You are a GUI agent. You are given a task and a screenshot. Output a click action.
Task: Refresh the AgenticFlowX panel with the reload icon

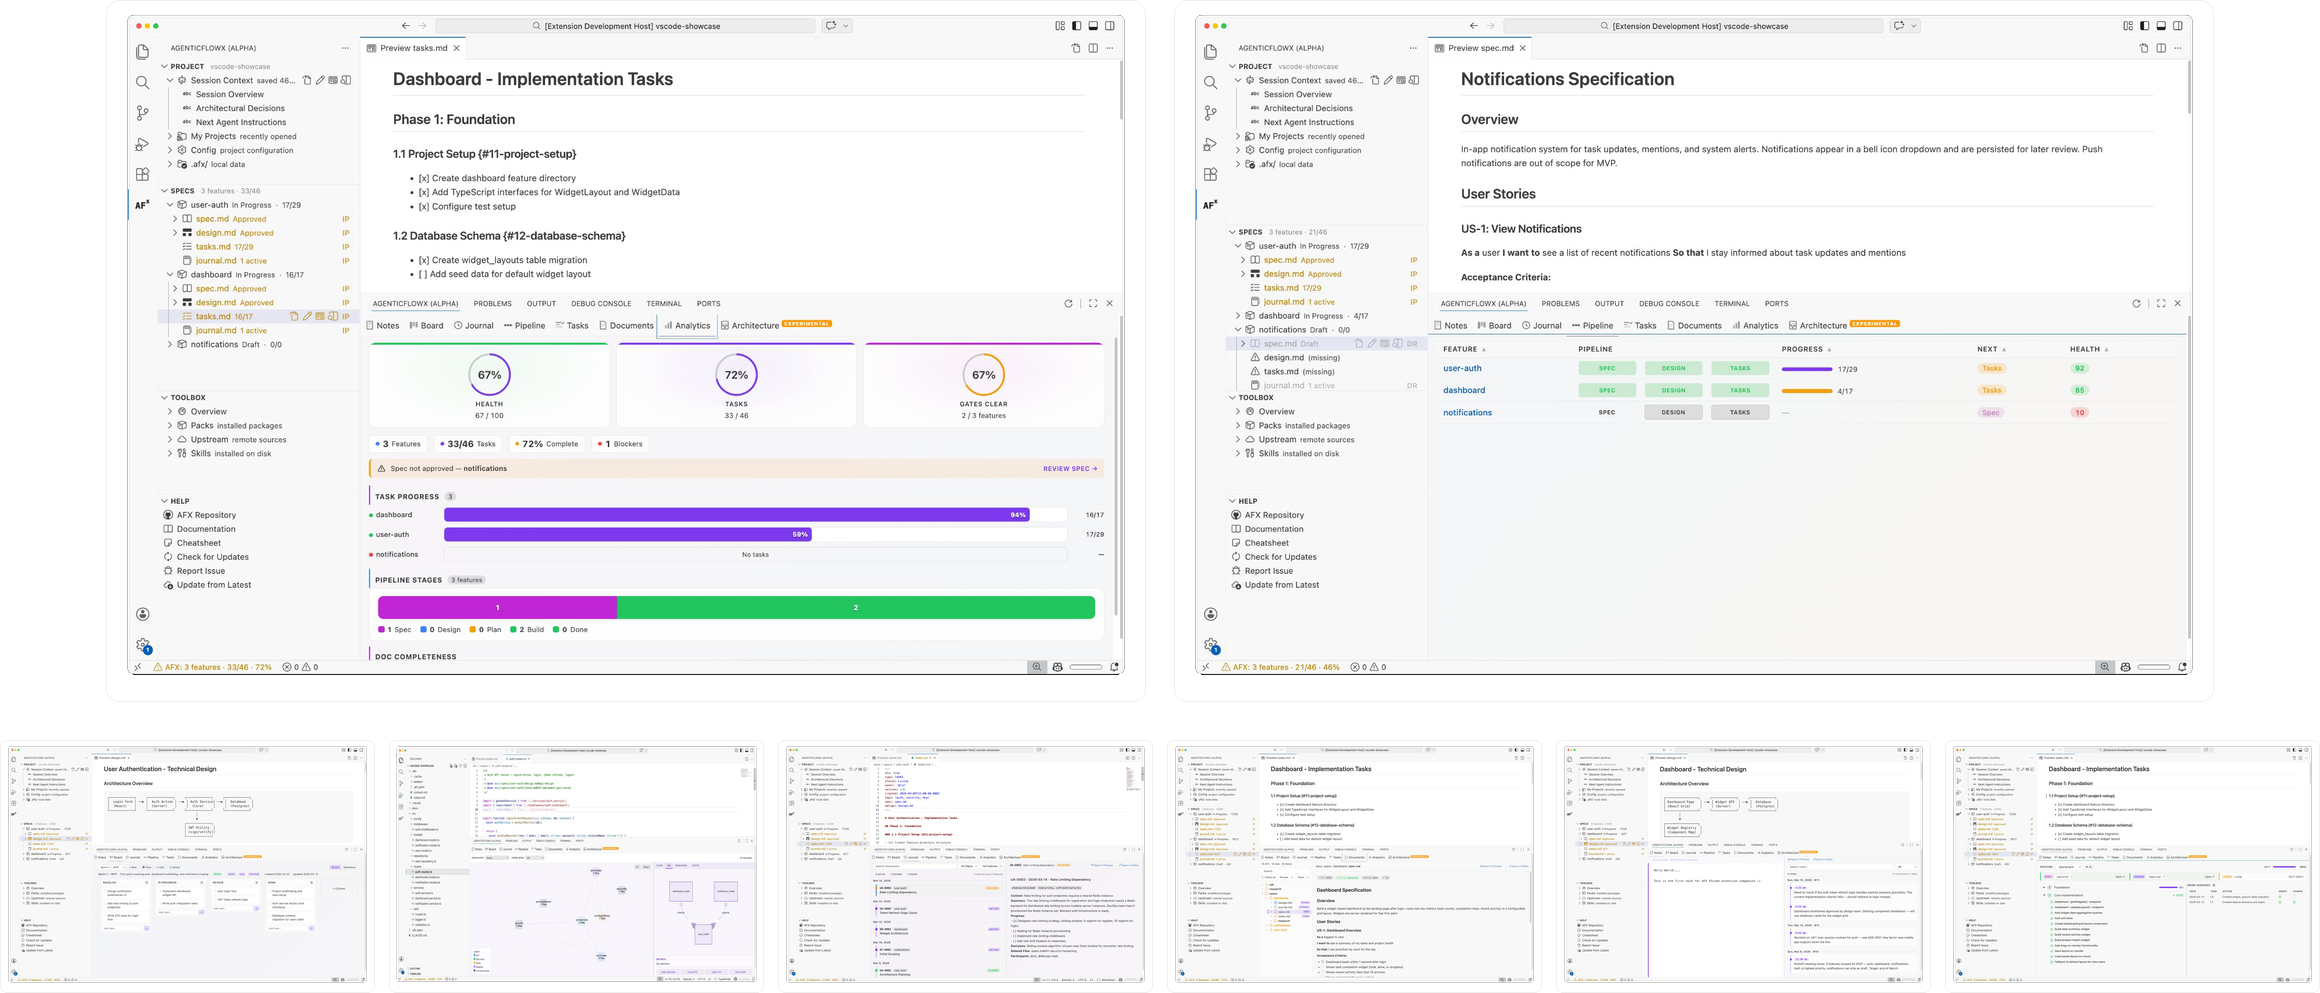(x=1068, y=303)
